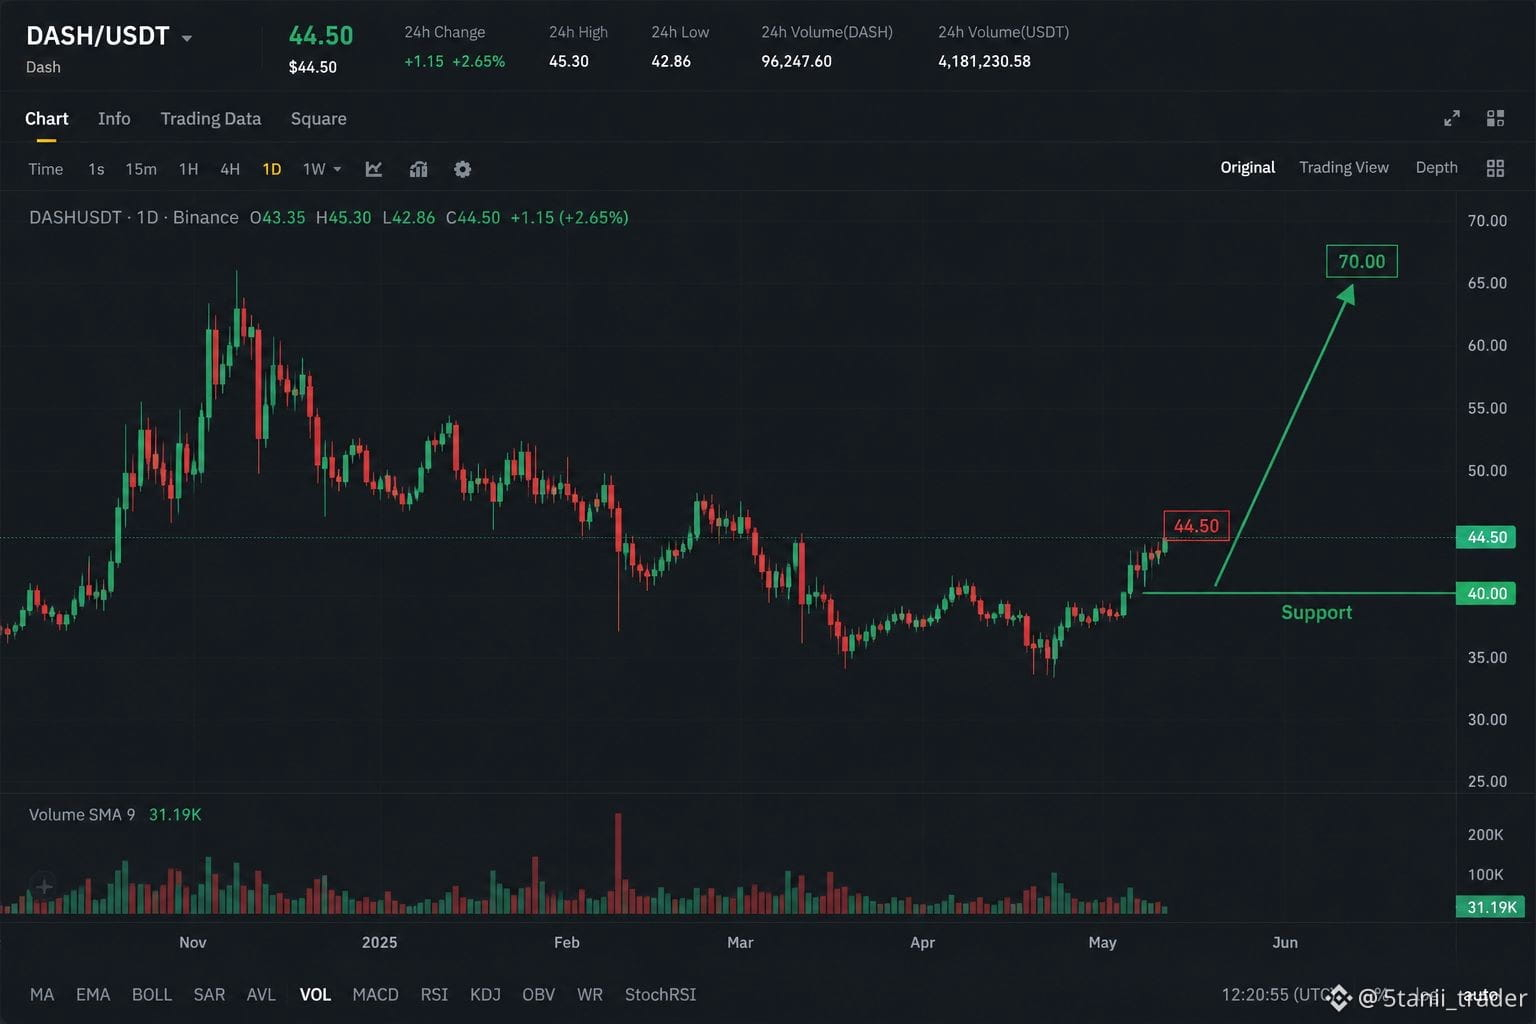Open the Square tab
1536x1024 pixels.
point(318,118)
